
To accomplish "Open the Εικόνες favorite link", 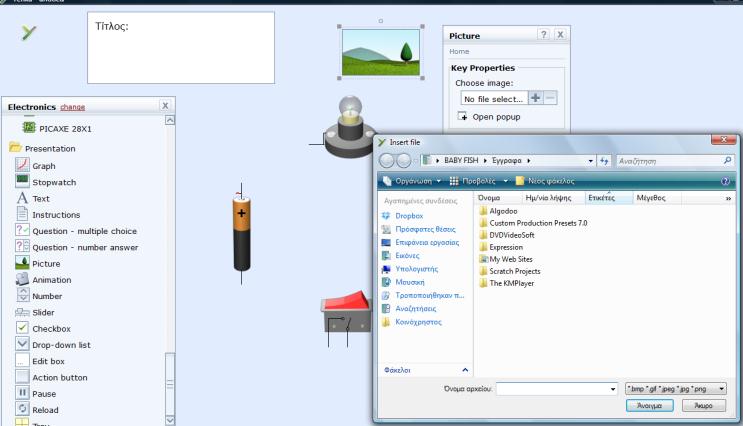I will point(407,255).
